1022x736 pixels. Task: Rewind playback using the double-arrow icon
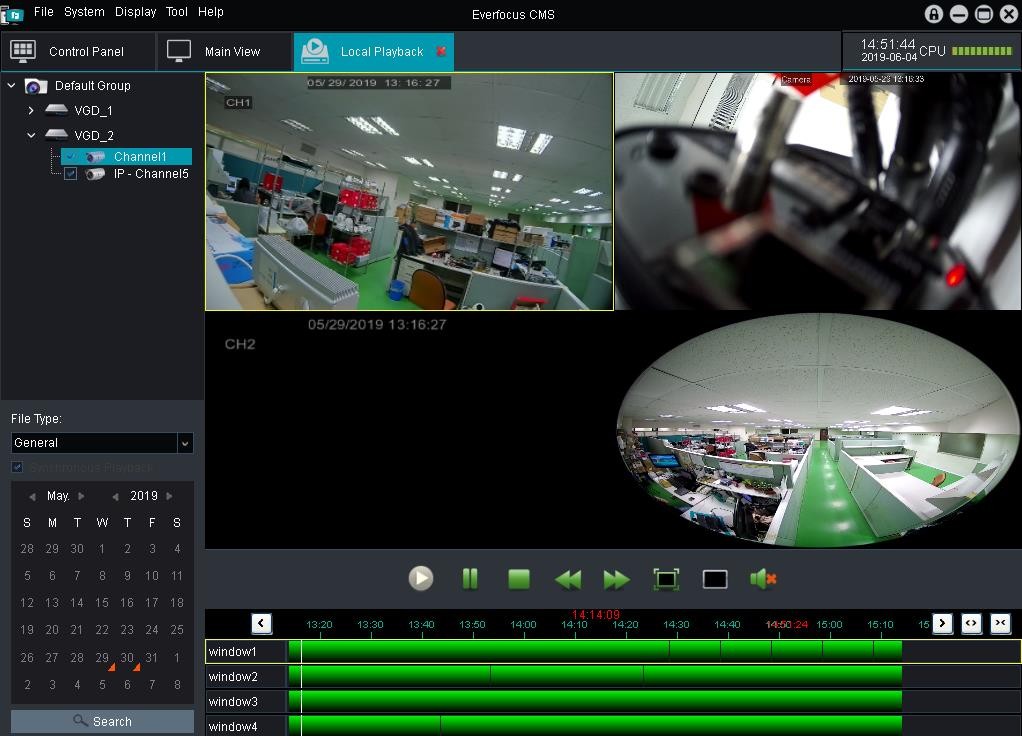click(568, 578)
